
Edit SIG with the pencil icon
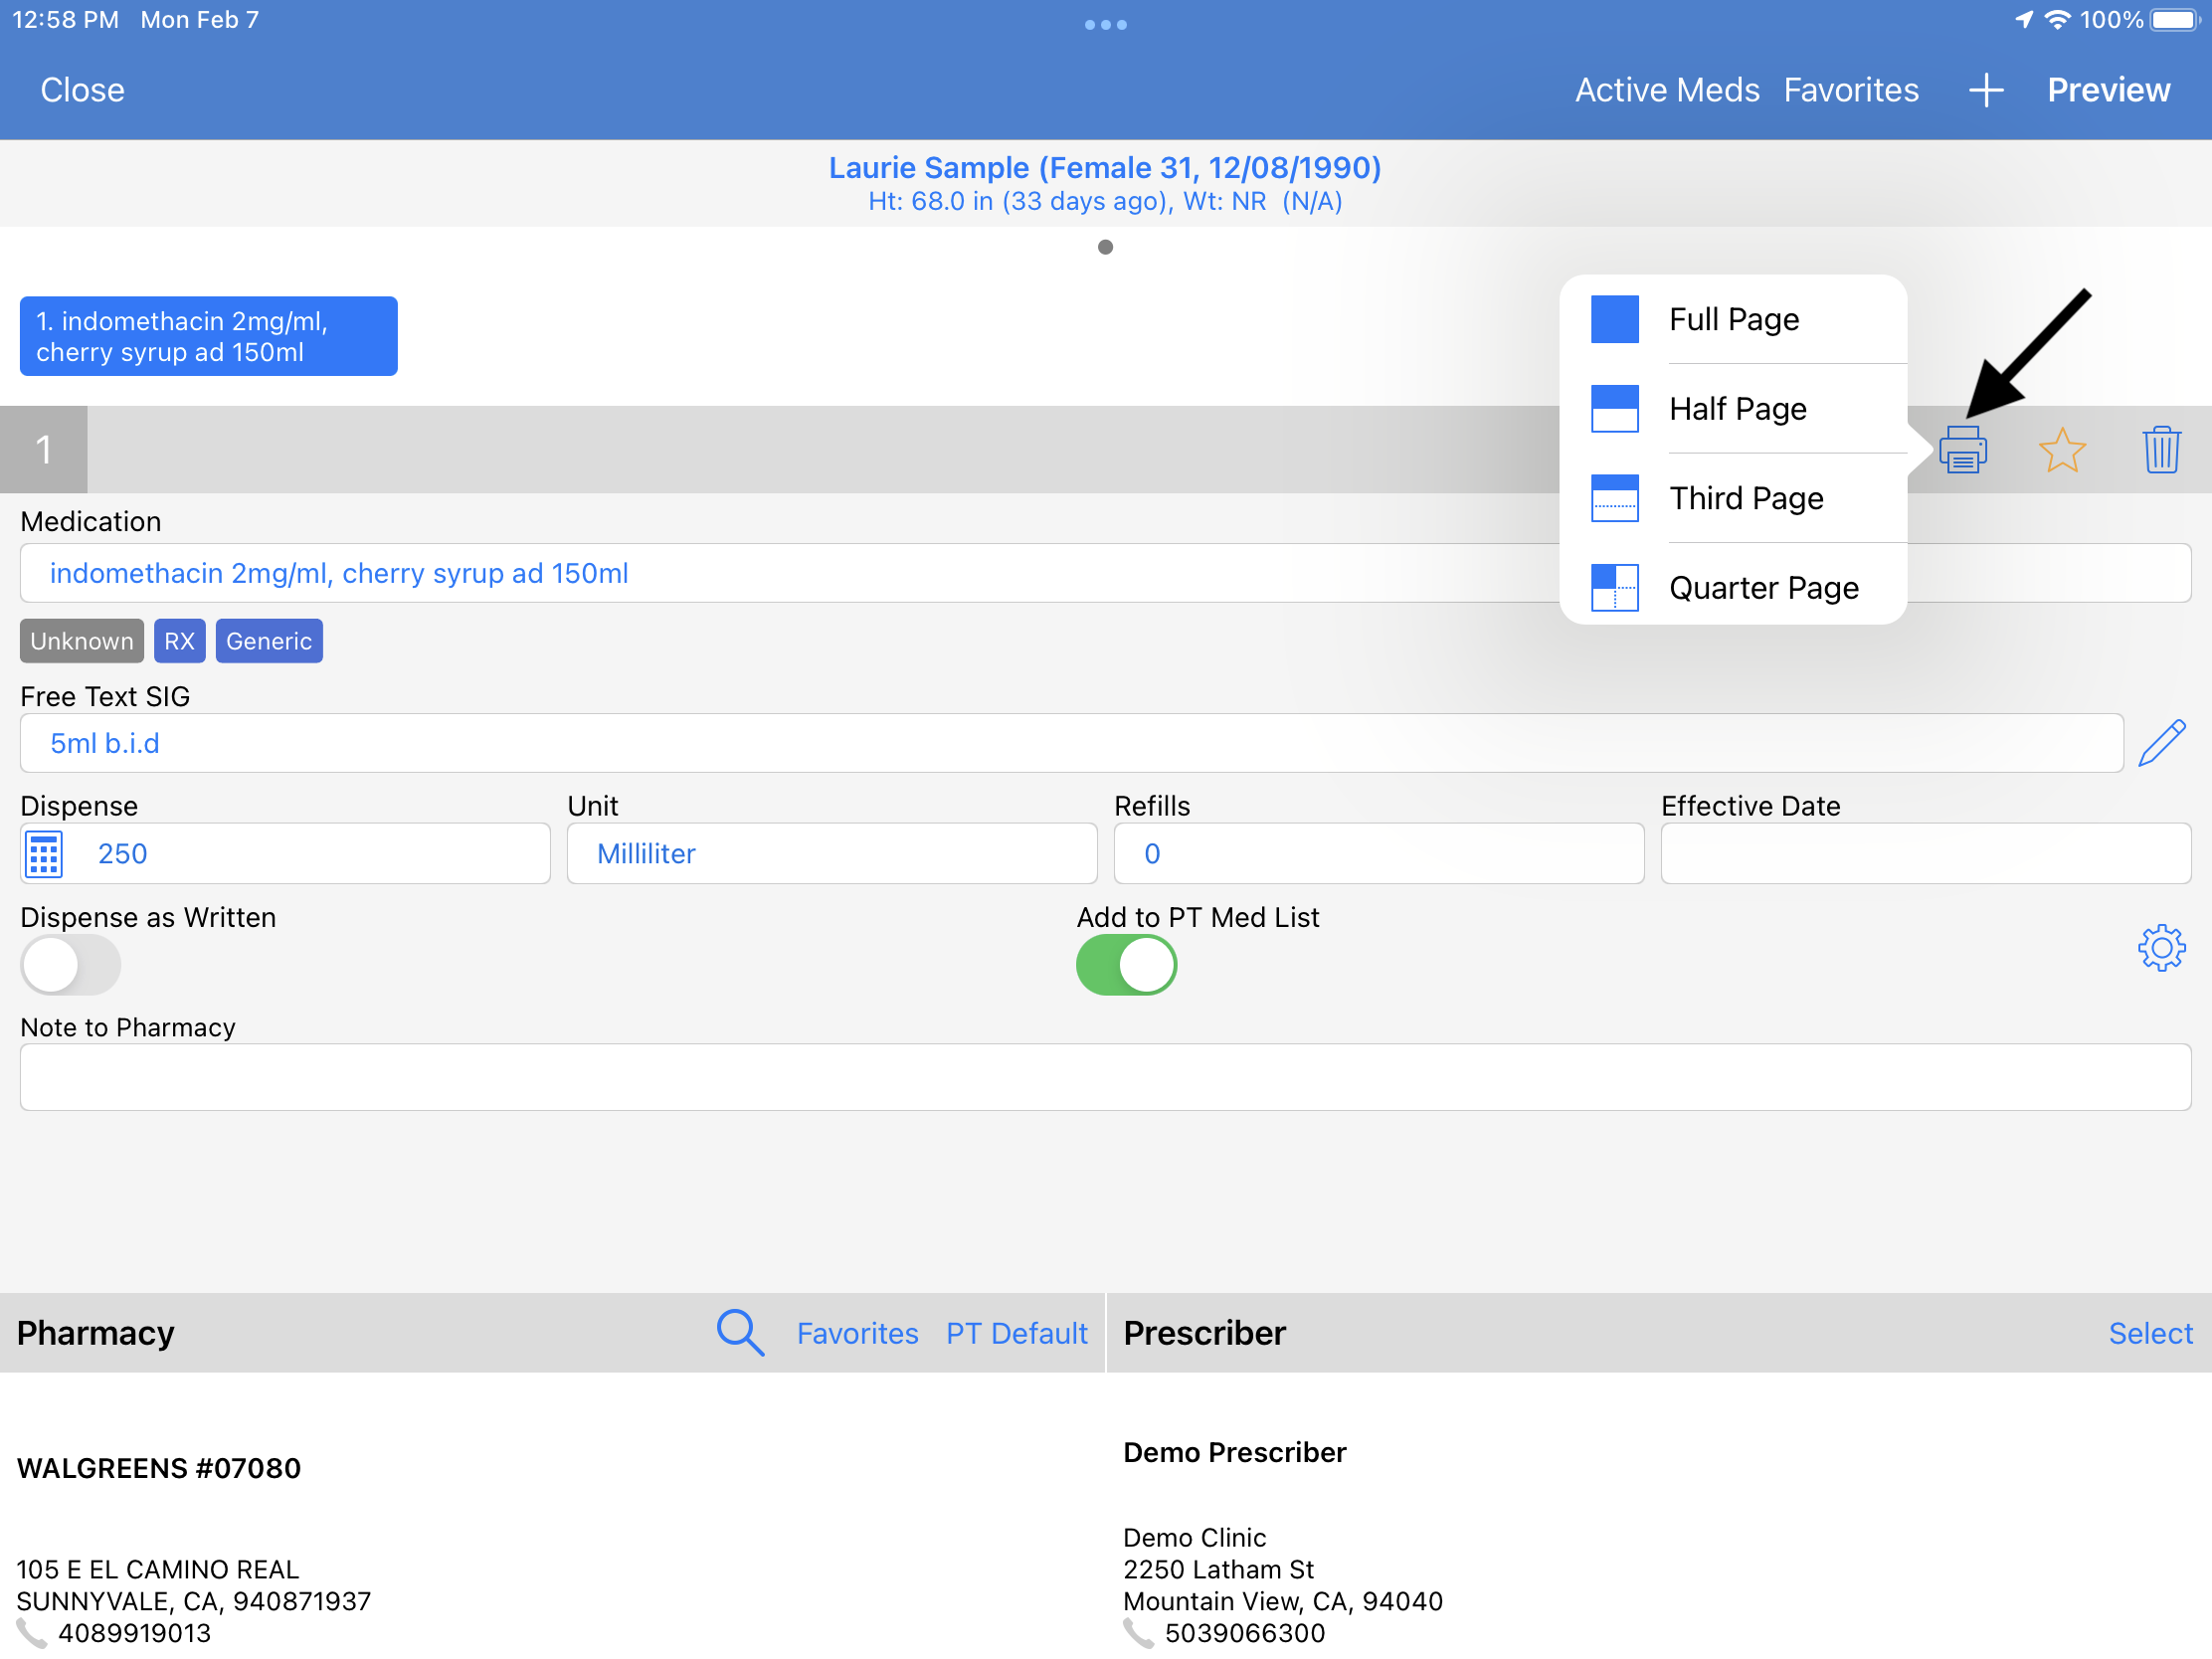click(x=2161, y=743)
